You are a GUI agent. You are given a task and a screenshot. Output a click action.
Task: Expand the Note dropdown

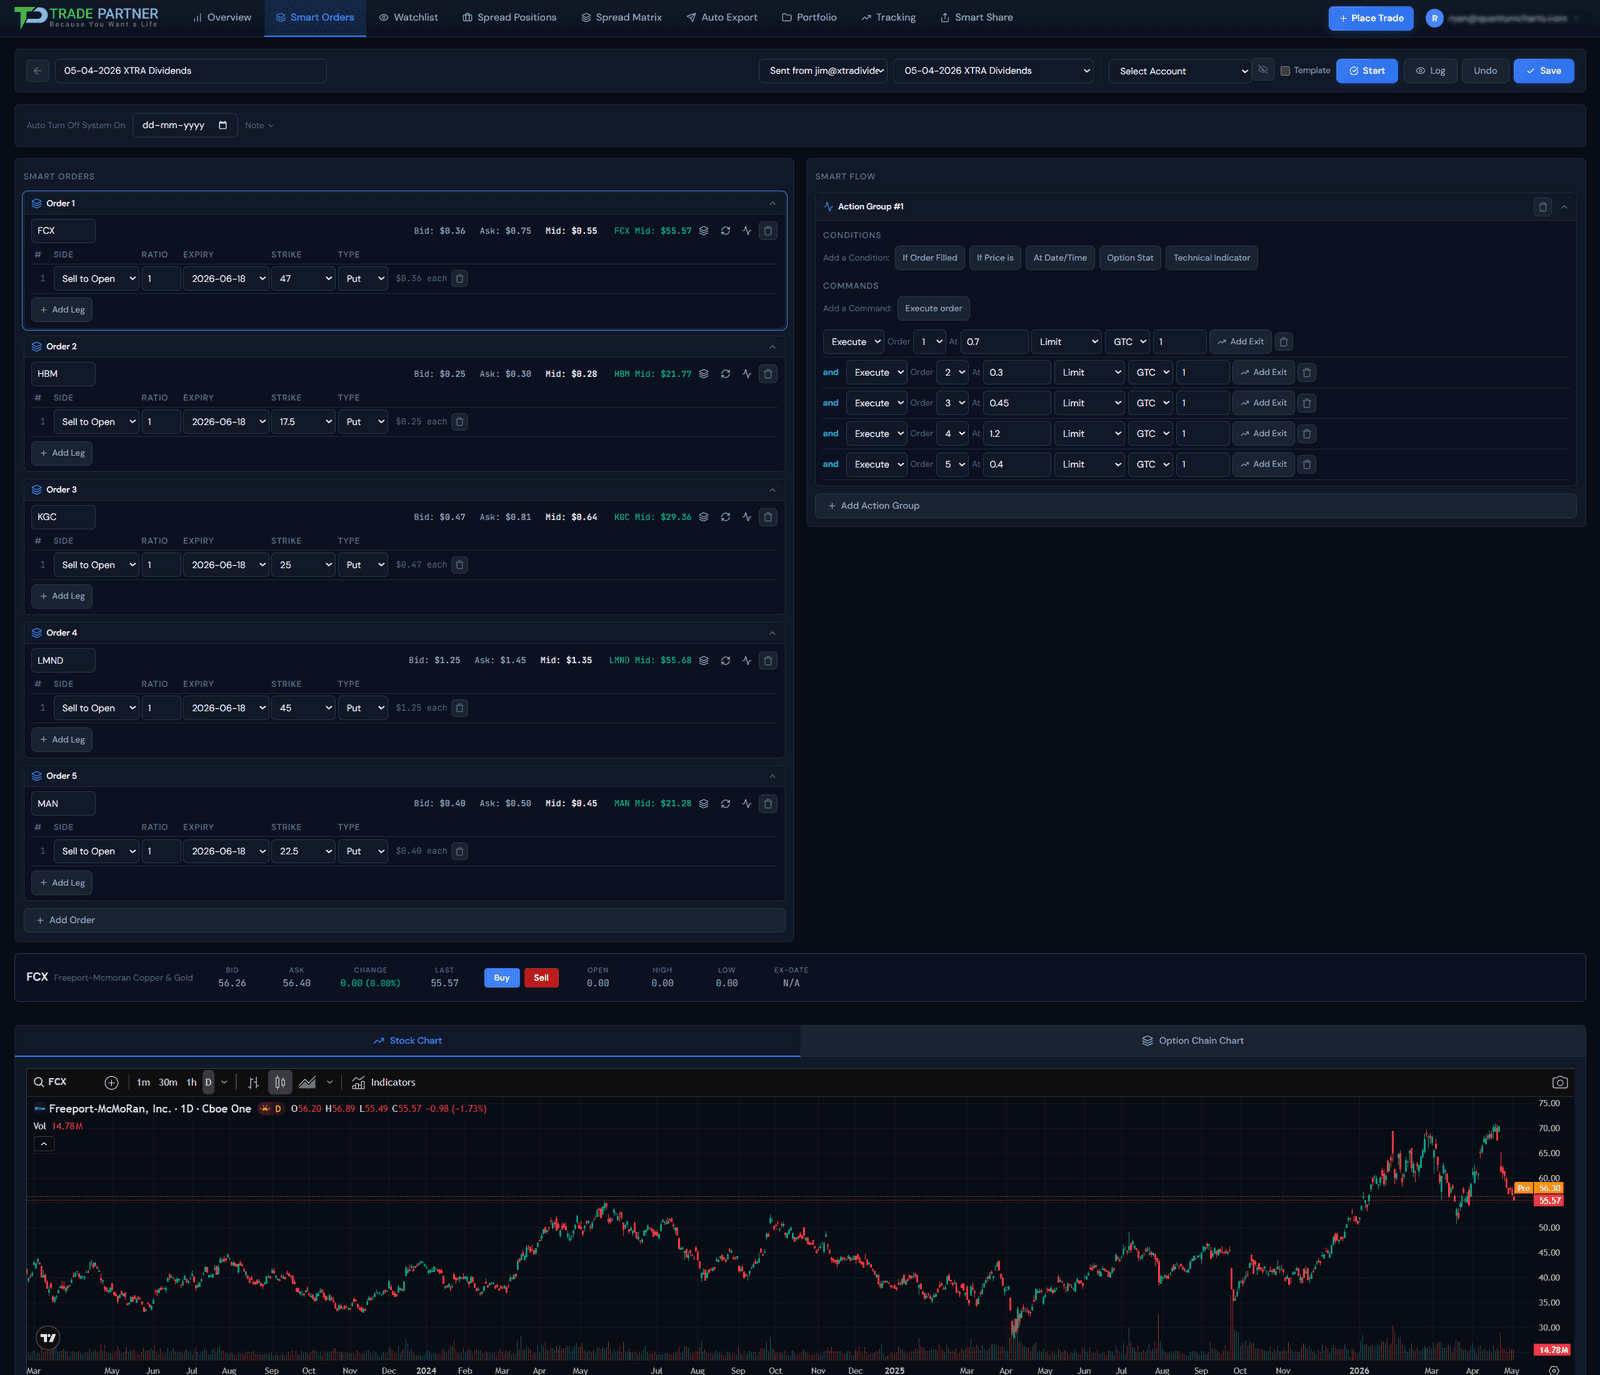(x=259, y=126)
